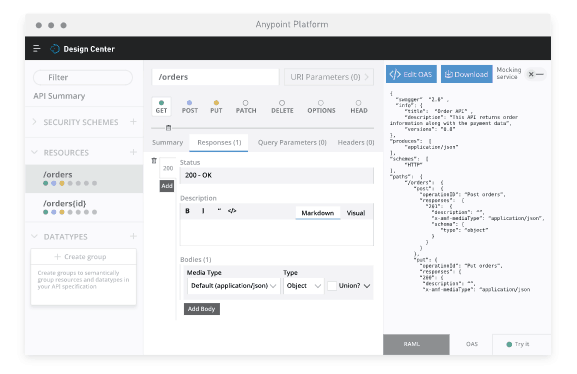Open the Media Type dropdown
The height and width of the screenshot is (374, 577).
click(x=234, y=286)
